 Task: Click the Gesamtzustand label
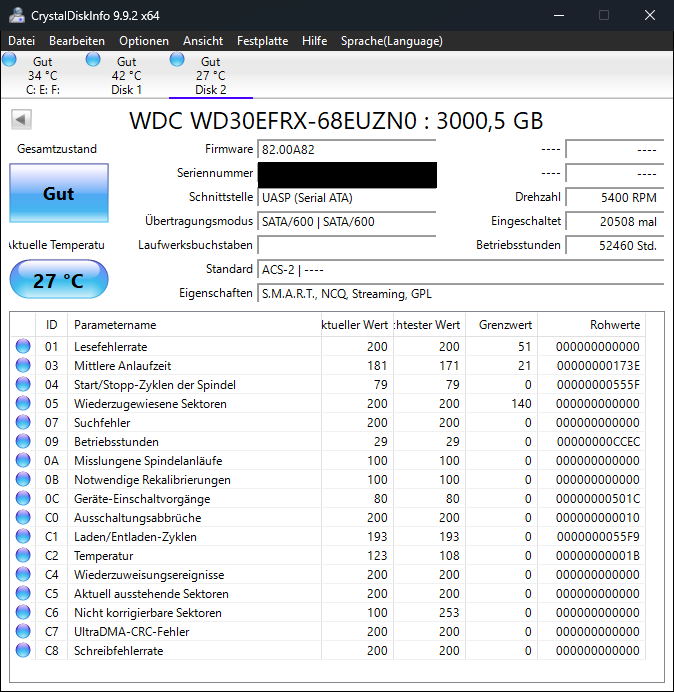(57, 149)
